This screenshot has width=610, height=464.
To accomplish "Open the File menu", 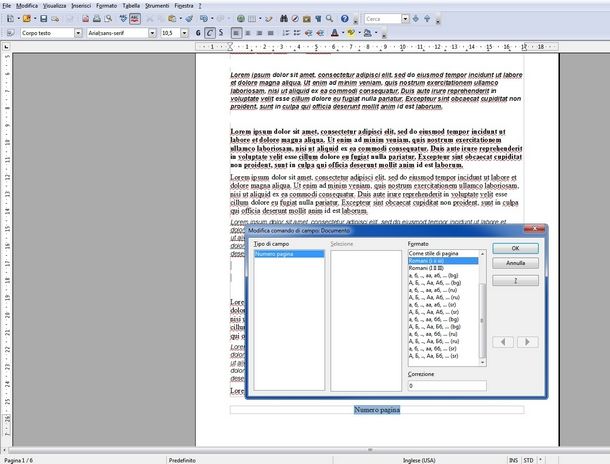I will 7,6.
